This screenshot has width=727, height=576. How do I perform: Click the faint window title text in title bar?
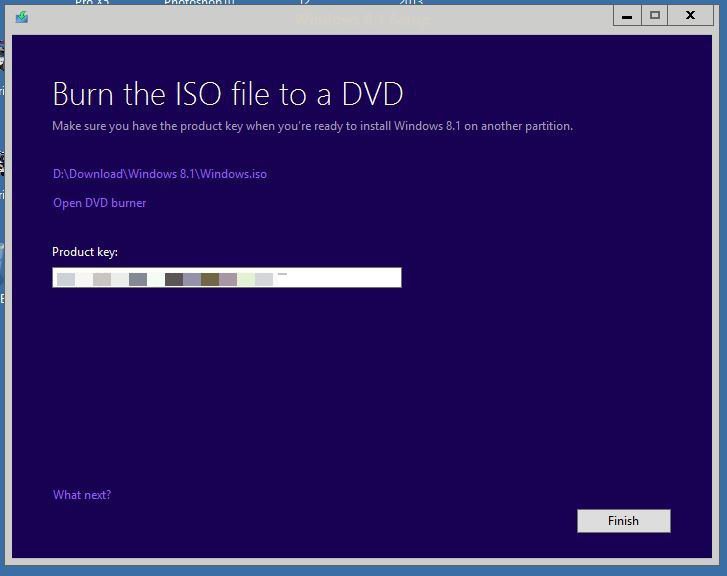click(x=362, y=18)
